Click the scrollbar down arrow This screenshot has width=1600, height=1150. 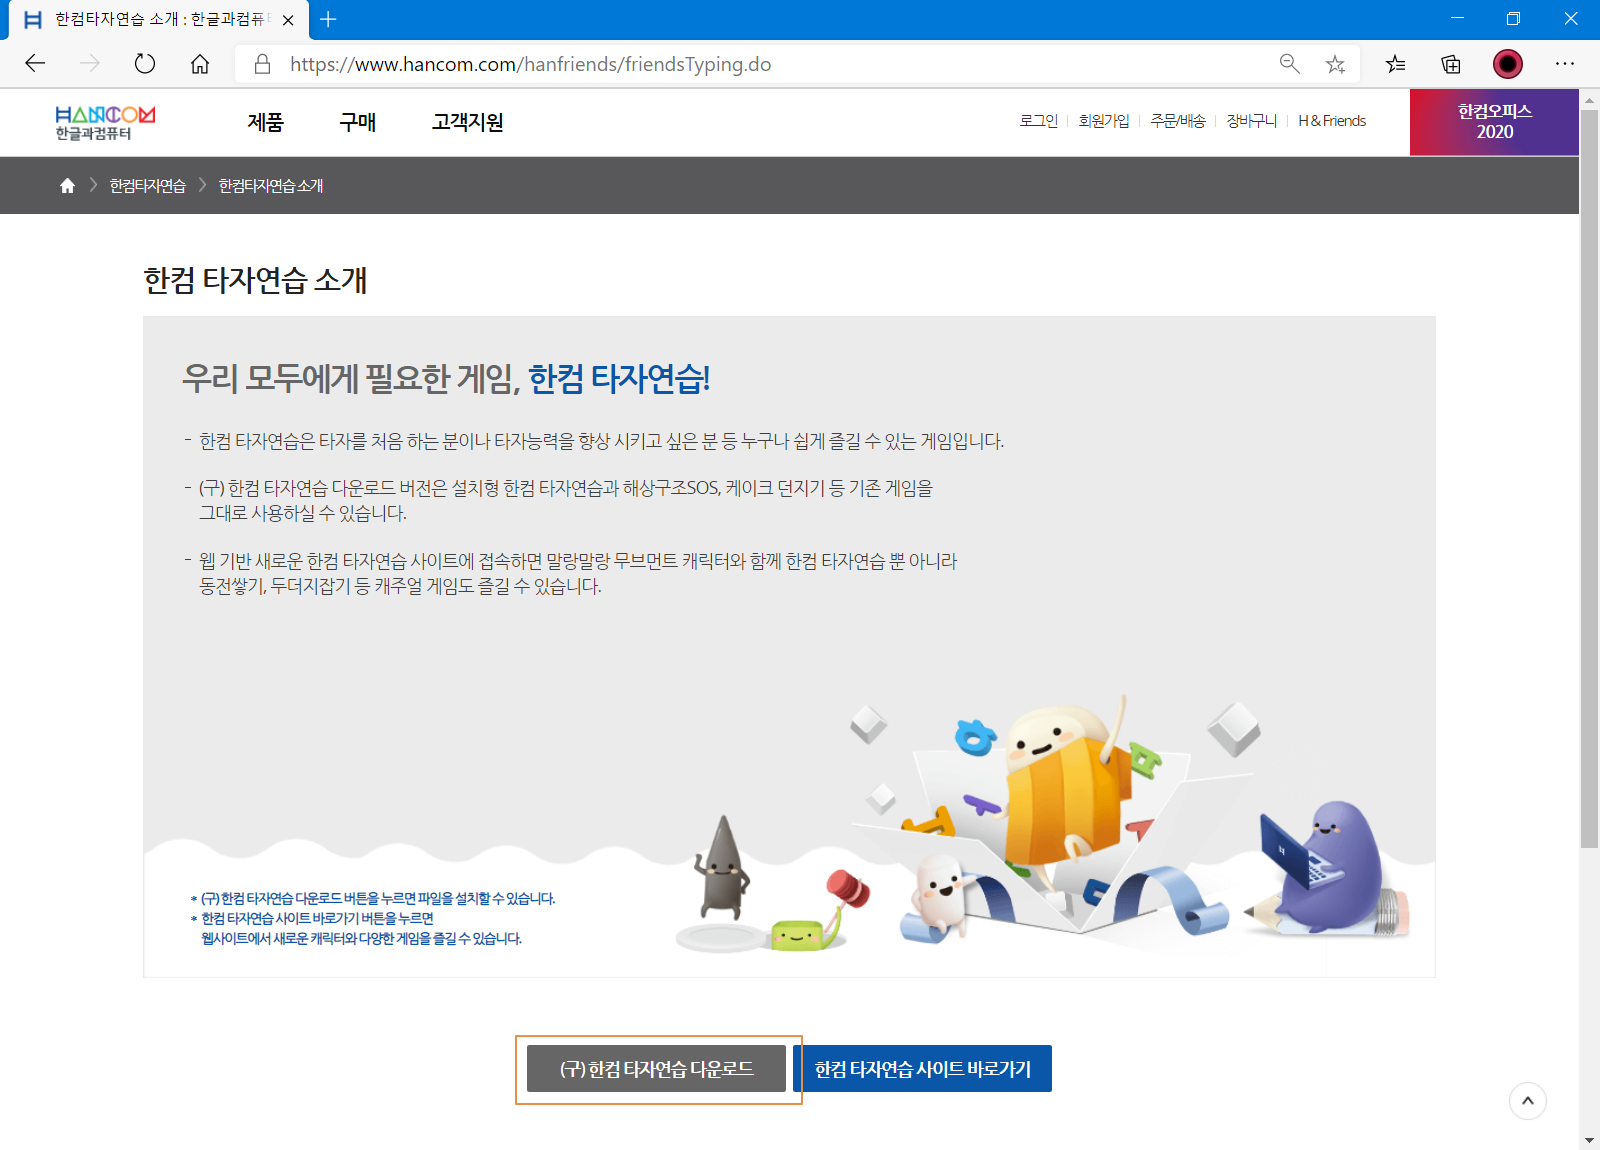click(1589, 1140)
